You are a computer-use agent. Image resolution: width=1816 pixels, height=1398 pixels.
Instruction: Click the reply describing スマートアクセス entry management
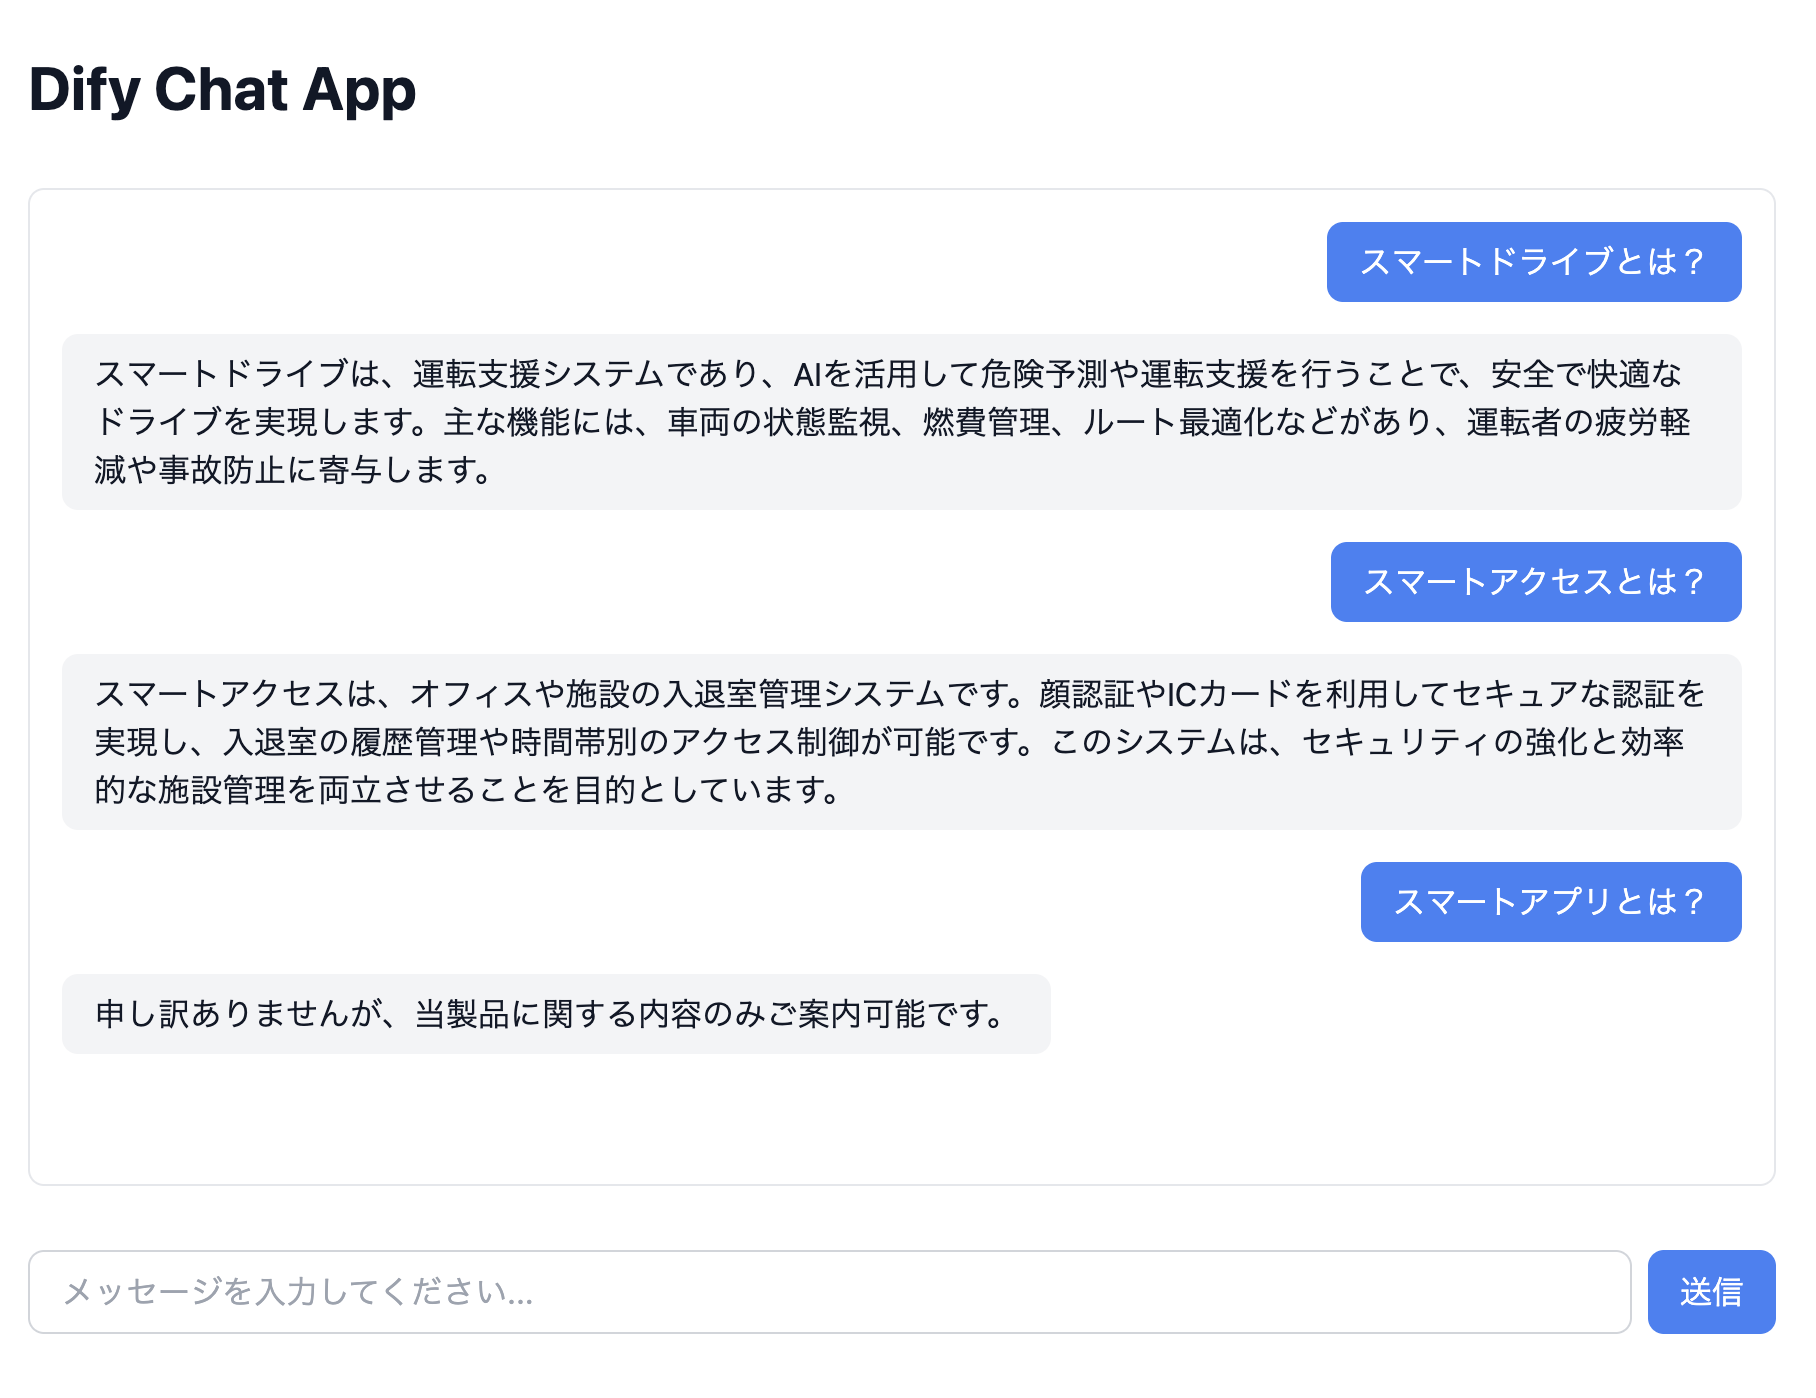[902, 742]
